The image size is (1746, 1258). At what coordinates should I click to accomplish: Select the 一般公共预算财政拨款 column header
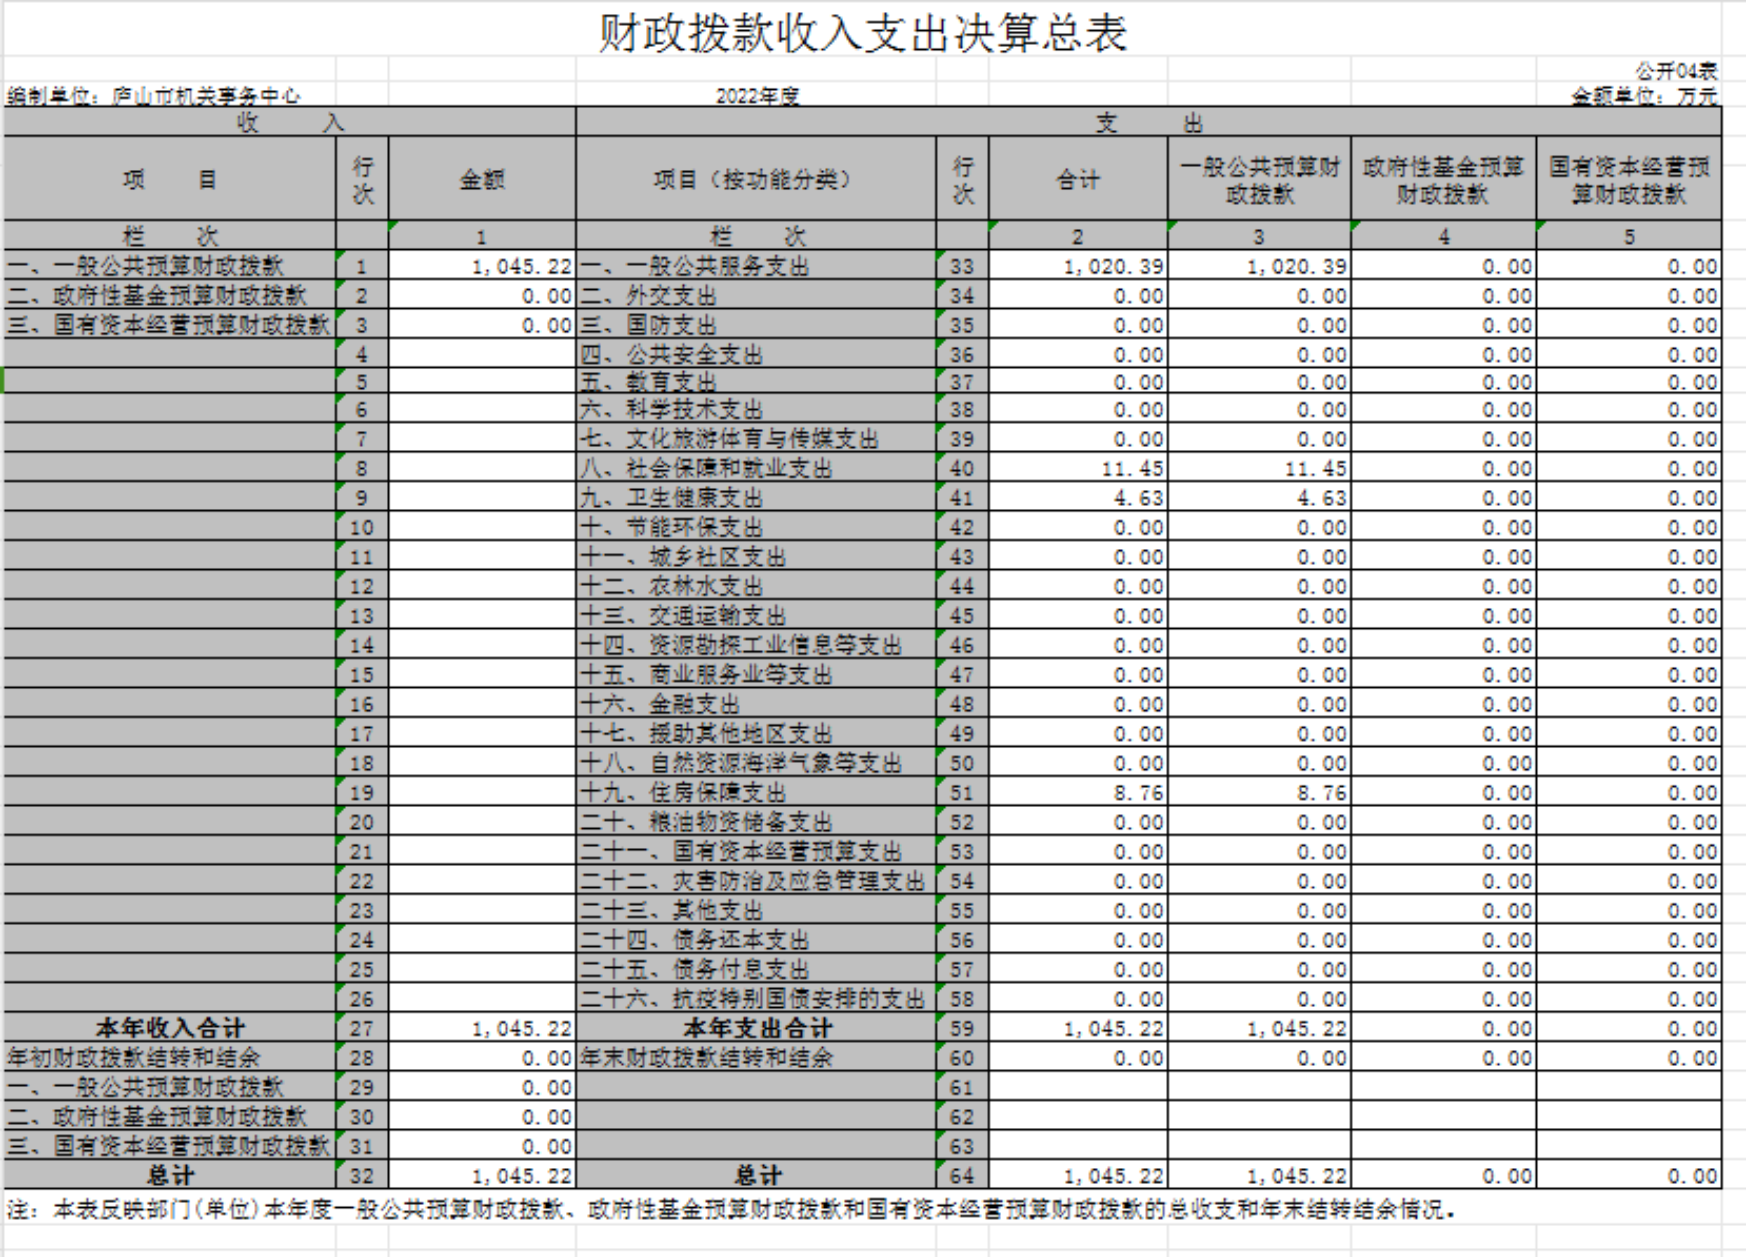click(1259, 180)
